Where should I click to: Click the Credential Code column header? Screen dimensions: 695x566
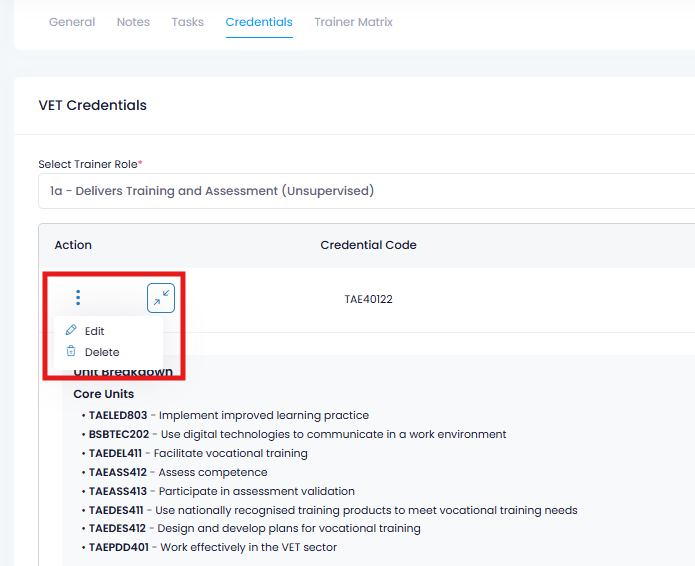[x=368, y=245]
